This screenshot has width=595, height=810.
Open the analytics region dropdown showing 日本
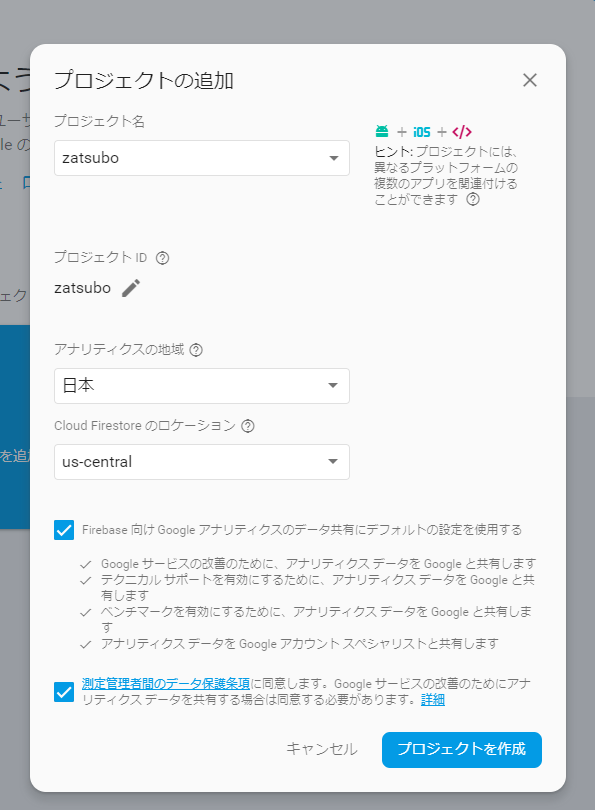click(x=201, y=385)
